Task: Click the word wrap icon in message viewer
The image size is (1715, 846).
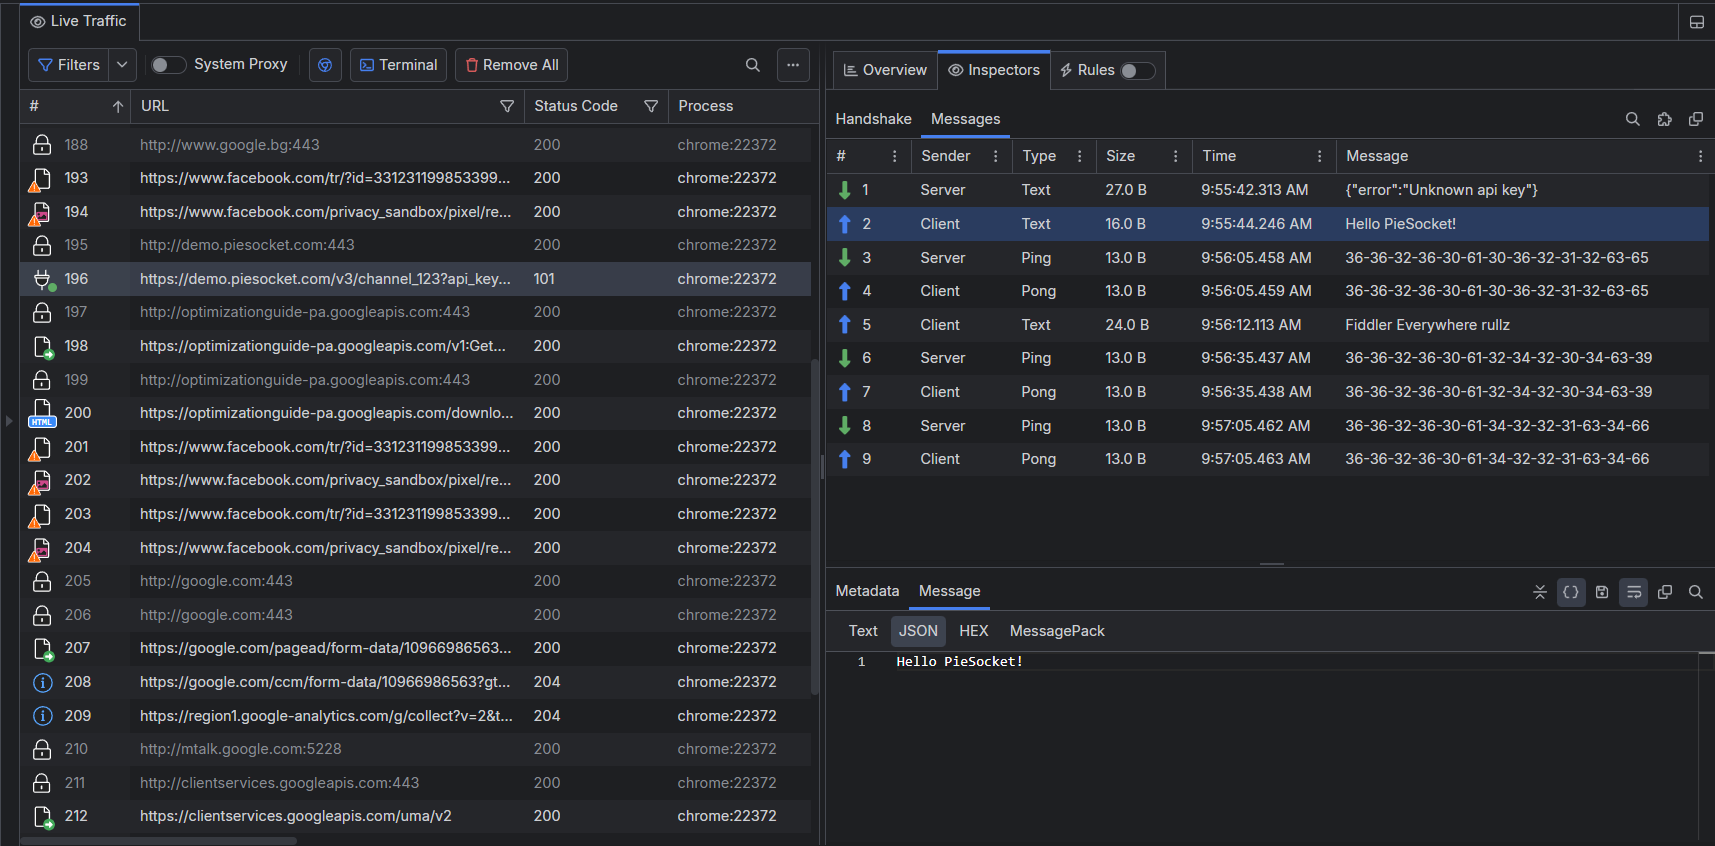Action: coord(1633,592)
